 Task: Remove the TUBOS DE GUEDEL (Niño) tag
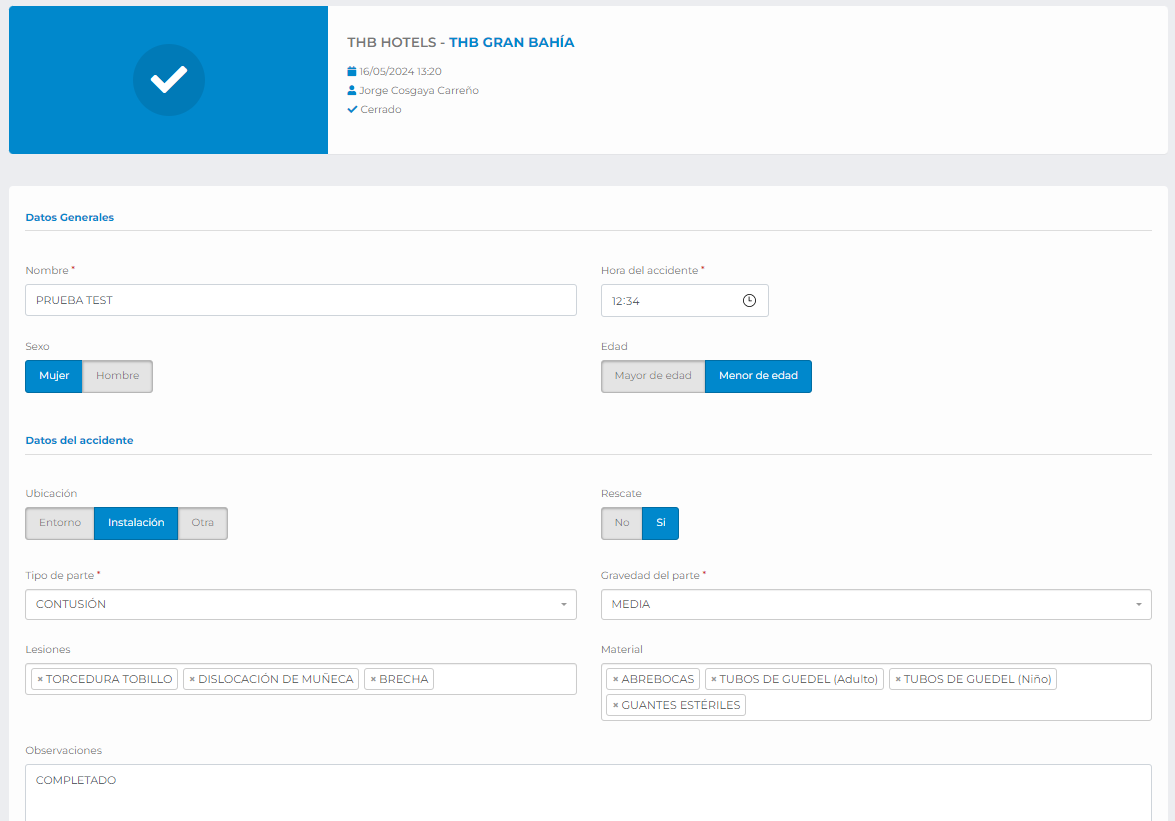click(x=898, y=679)
